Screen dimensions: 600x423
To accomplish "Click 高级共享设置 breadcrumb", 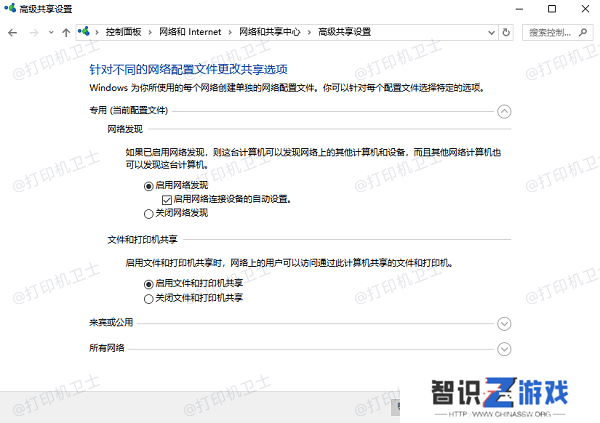I will pyautogui.click(x=344, y=32).
